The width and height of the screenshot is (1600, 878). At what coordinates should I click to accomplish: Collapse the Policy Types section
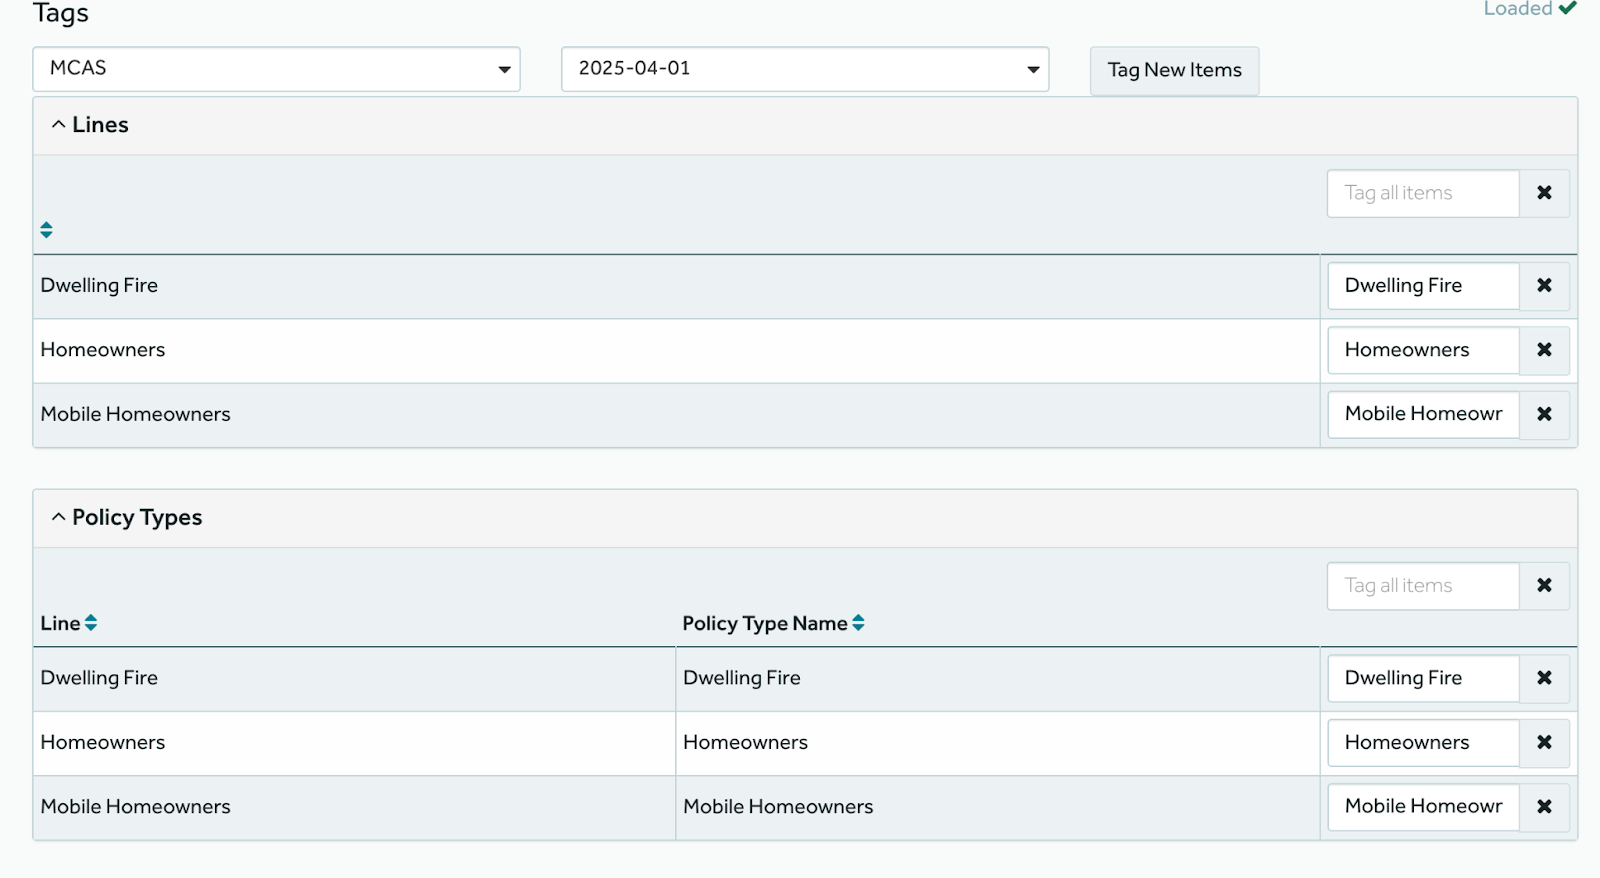click(127, 518)
